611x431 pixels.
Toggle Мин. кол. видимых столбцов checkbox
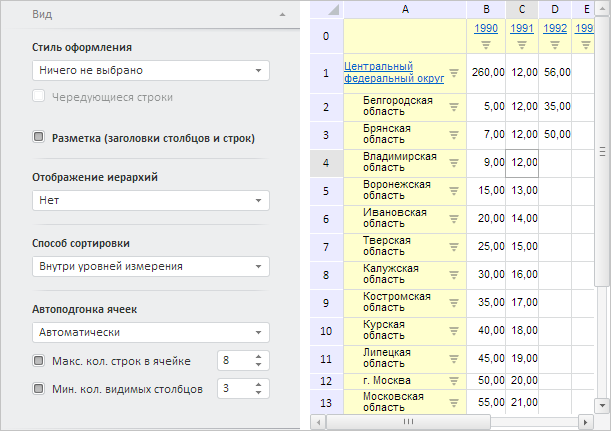(x=39, y=388)
